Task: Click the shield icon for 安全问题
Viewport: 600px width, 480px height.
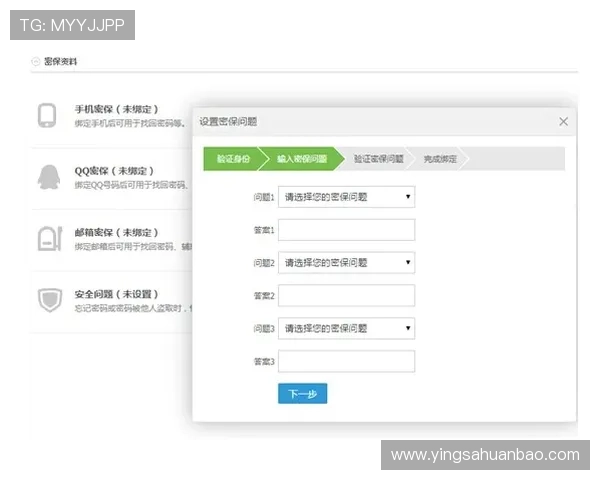Action: point(50,300)
